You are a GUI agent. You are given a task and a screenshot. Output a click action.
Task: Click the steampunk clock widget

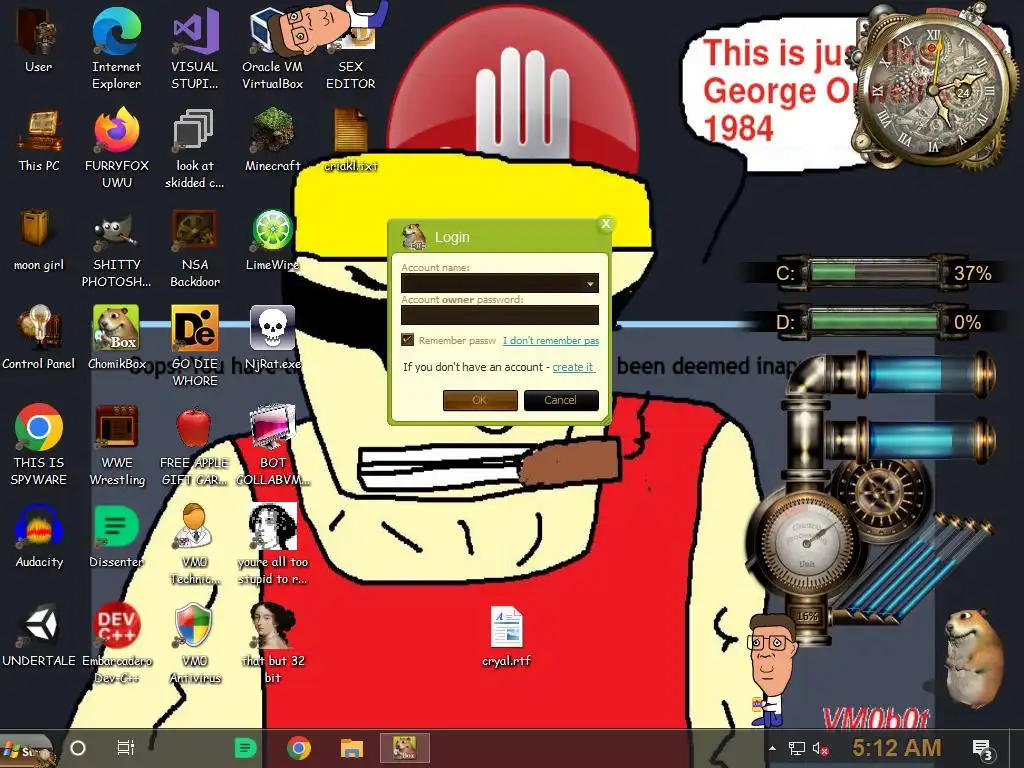click(x=934, y=88)
